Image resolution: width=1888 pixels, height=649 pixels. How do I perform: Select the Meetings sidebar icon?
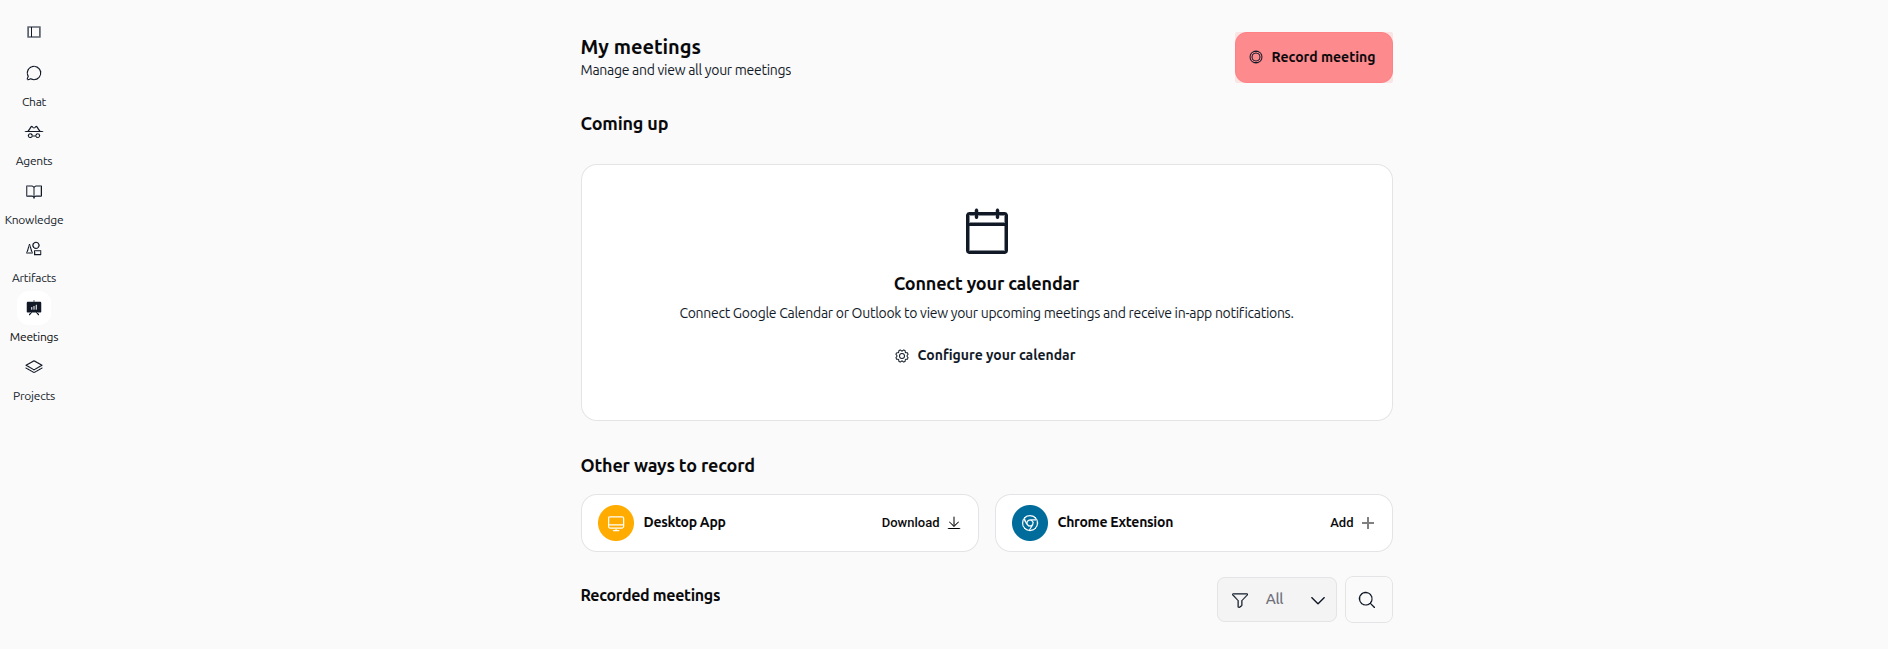[x=34, y=308]
